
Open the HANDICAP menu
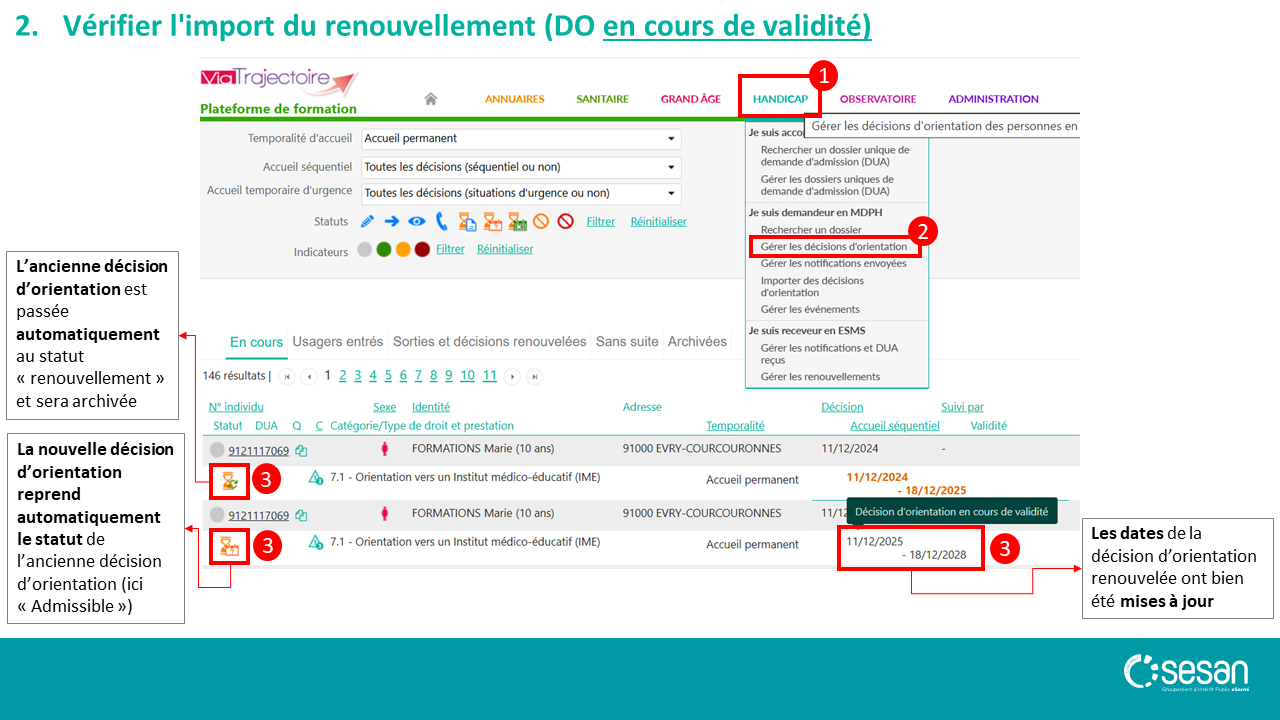click(x=780, y=99)
